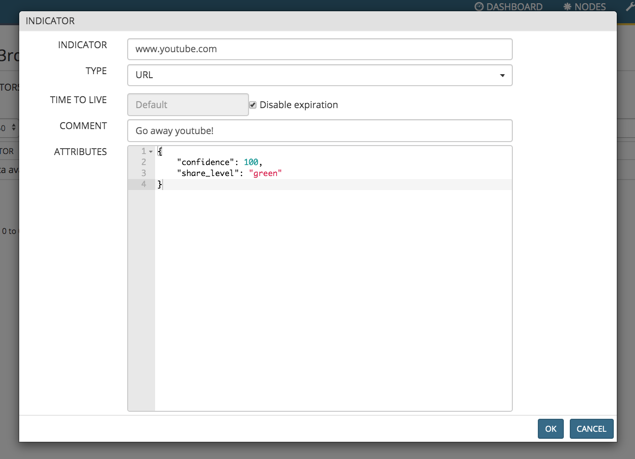The height and width of the screenshot is (459, 635).
Task: Click line number 3 in the editor gutter
Action: coord(144,173)
